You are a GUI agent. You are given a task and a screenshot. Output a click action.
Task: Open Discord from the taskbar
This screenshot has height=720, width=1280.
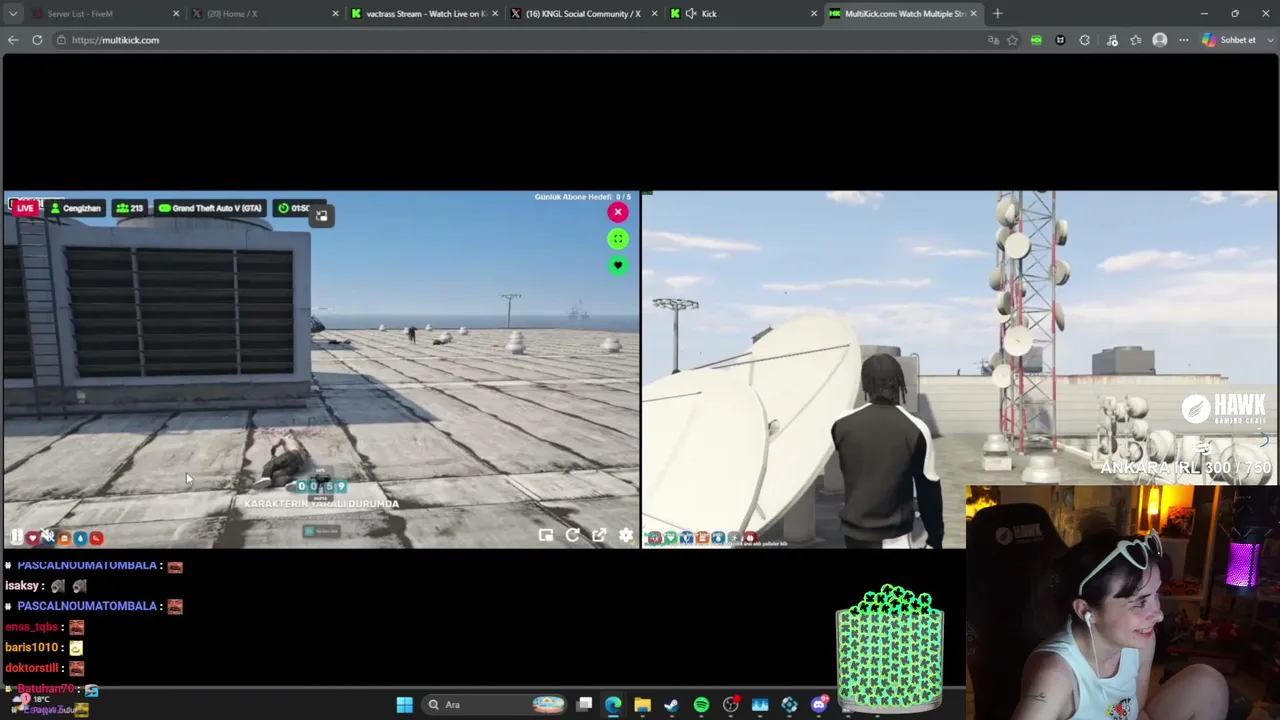pos(819,705)
